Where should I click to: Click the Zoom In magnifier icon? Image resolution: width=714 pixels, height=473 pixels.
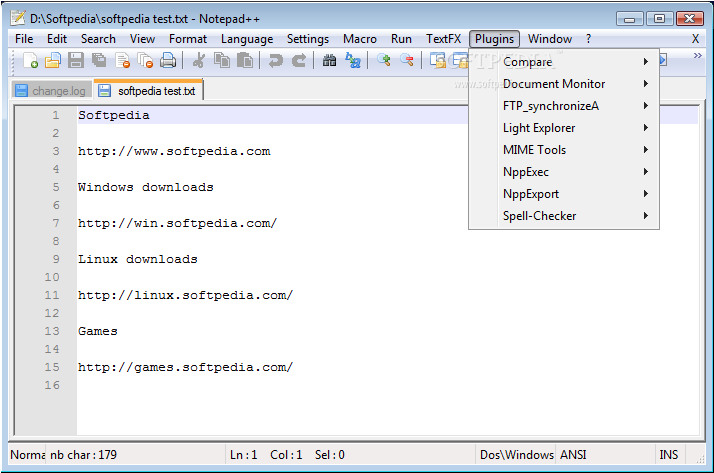tap(383, 60)
